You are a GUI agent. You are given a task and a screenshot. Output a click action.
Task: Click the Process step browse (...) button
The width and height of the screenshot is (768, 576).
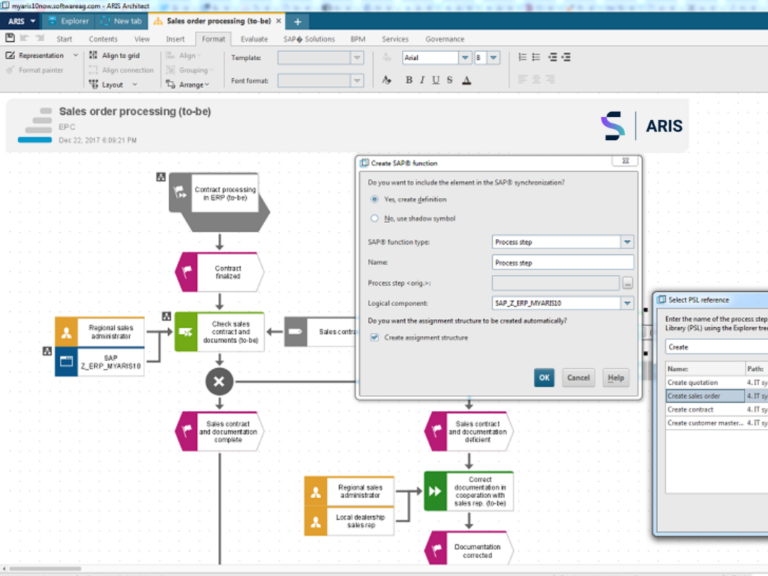coord(627,283)
